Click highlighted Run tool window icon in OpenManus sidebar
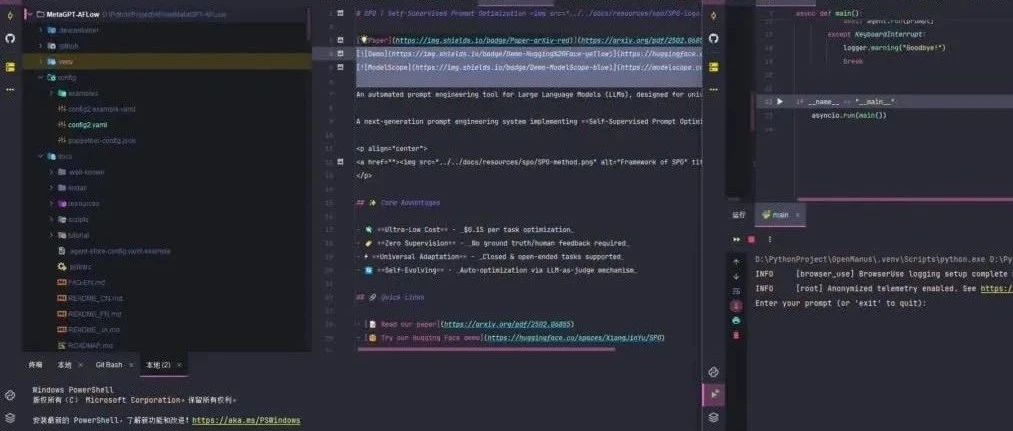This screenshot has height=431, width=1013. 713,394
